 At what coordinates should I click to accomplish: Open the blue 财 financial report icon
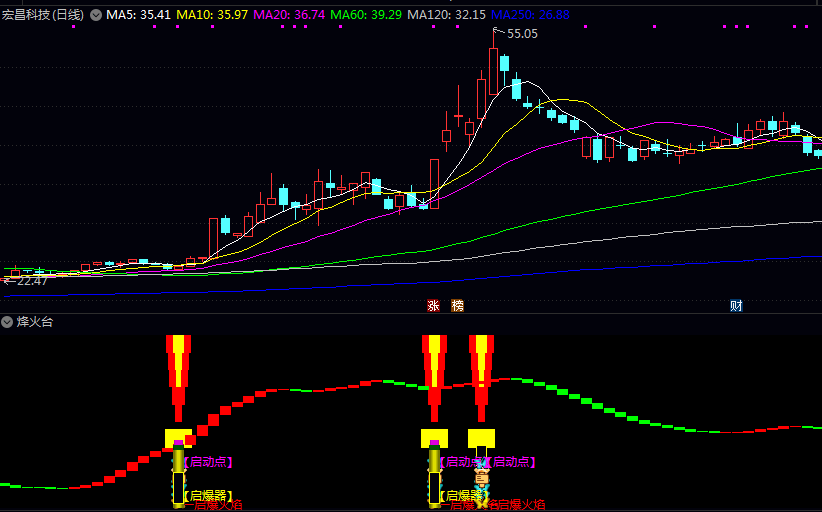point(736,306)
